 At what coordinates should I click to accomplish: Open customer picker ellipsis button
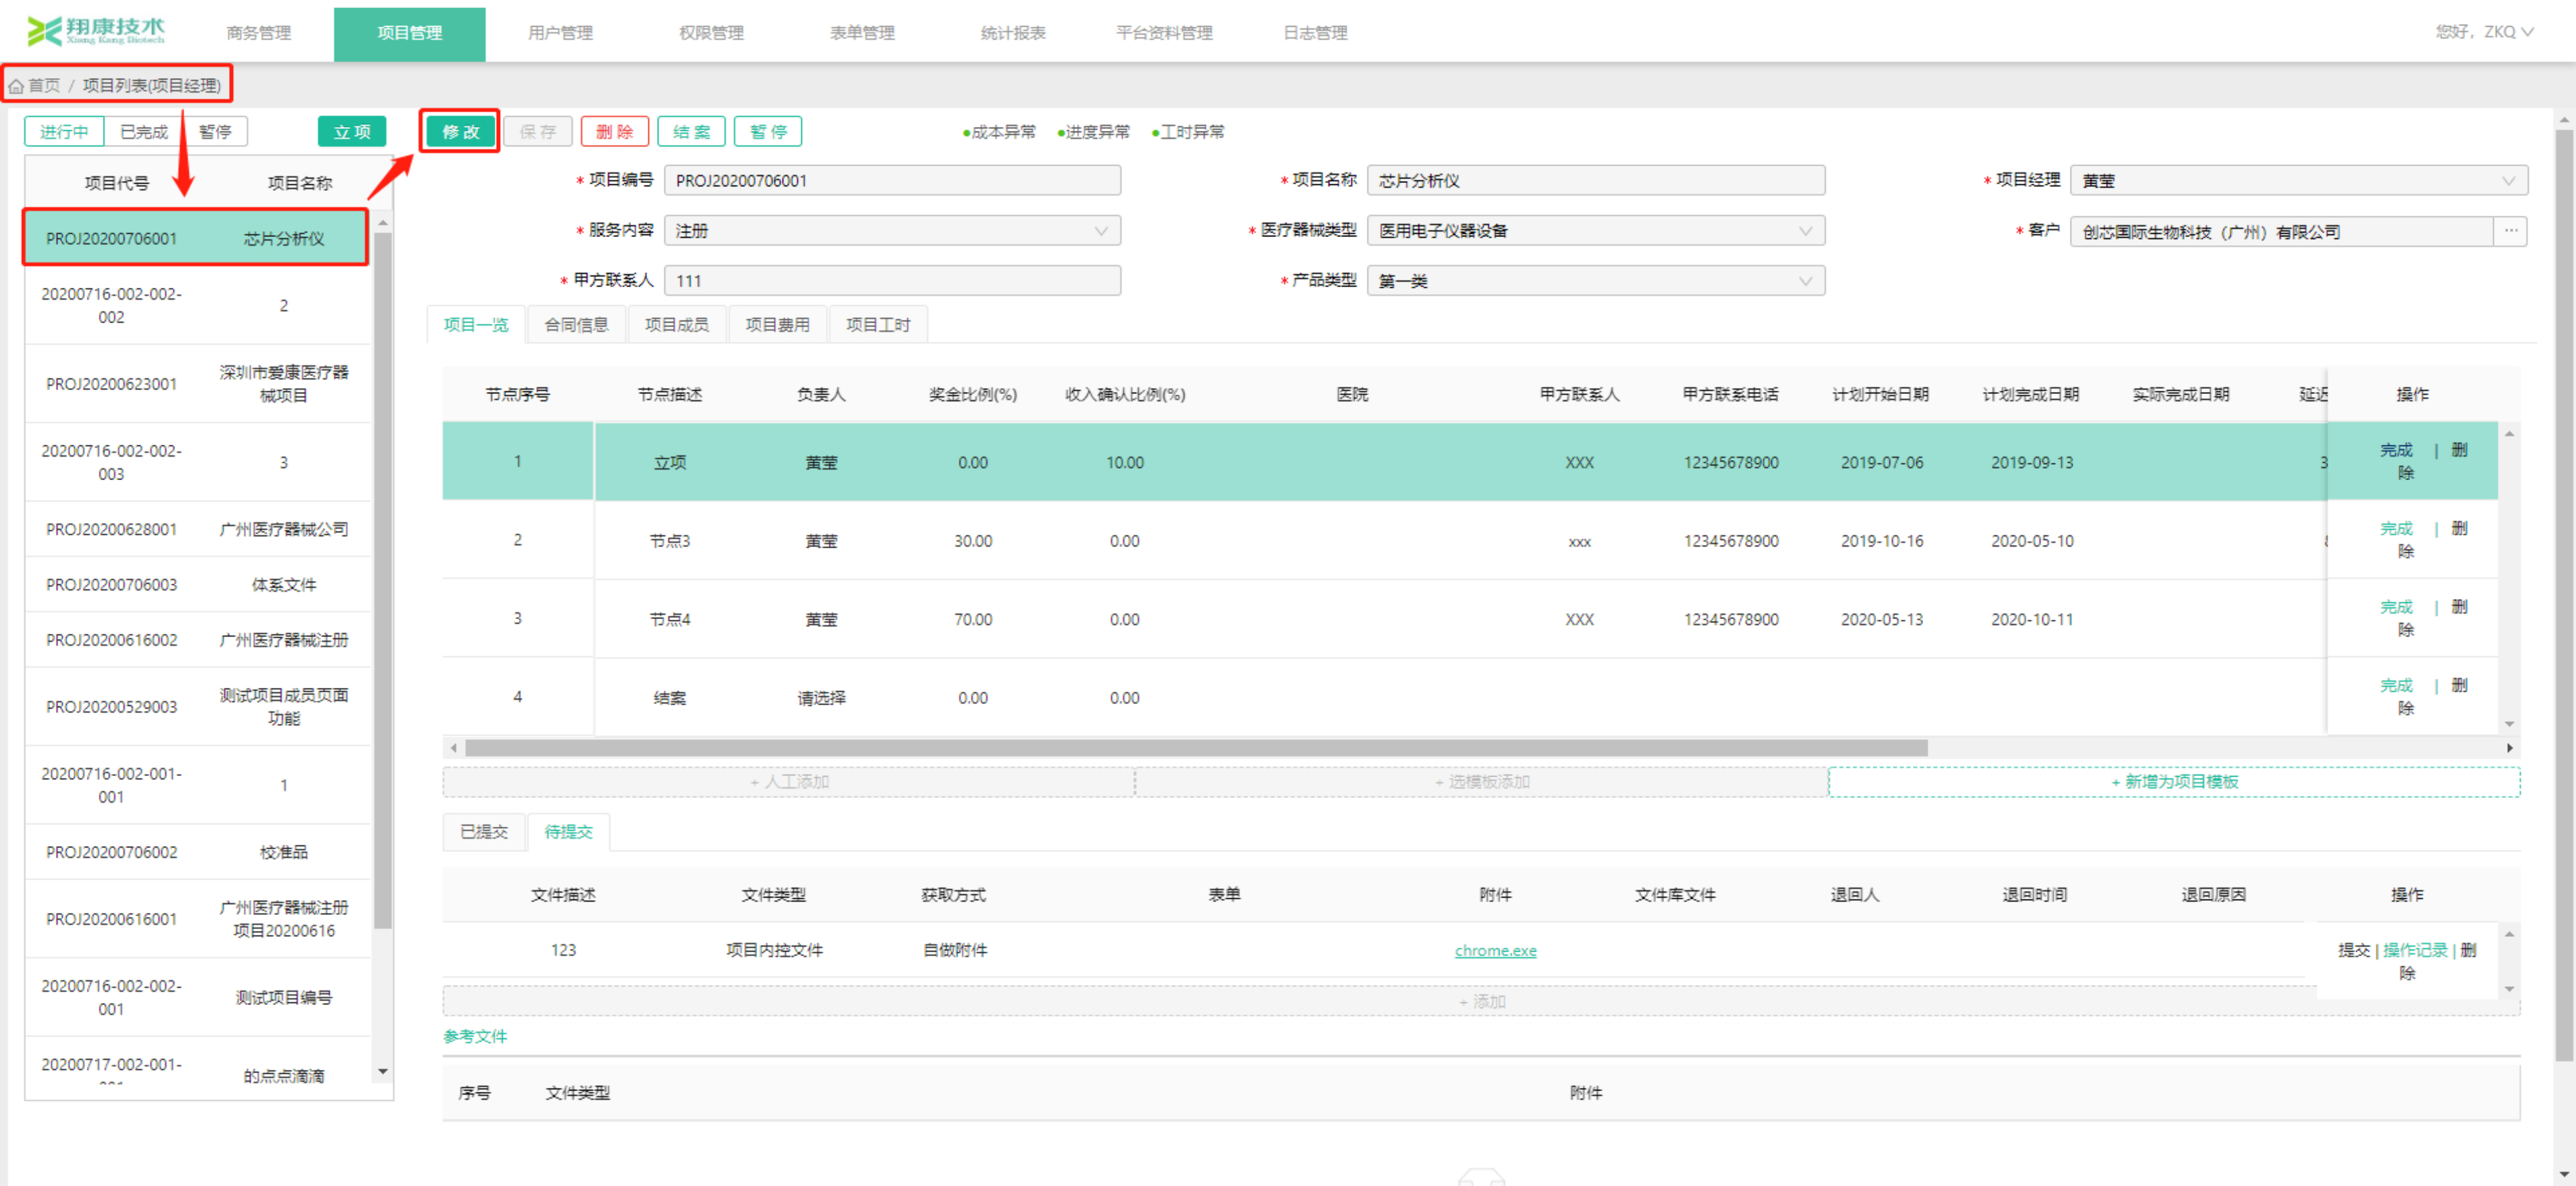2510,231
